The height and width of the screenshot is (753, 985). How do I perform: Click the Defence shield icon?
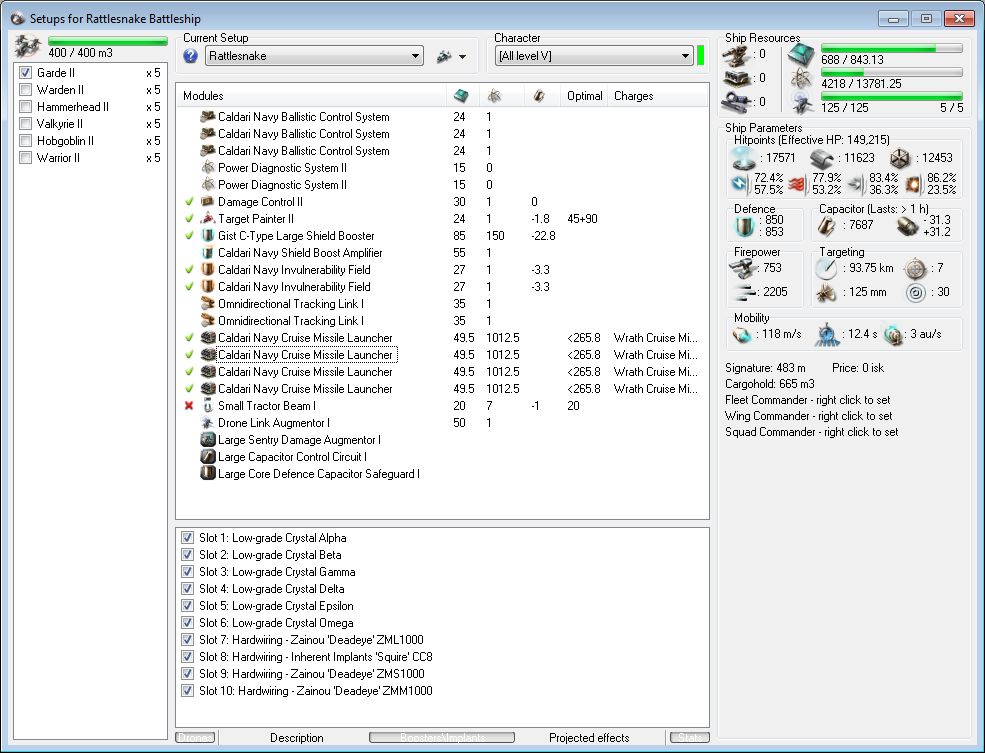pyautogui.click(x=745, y=226)
